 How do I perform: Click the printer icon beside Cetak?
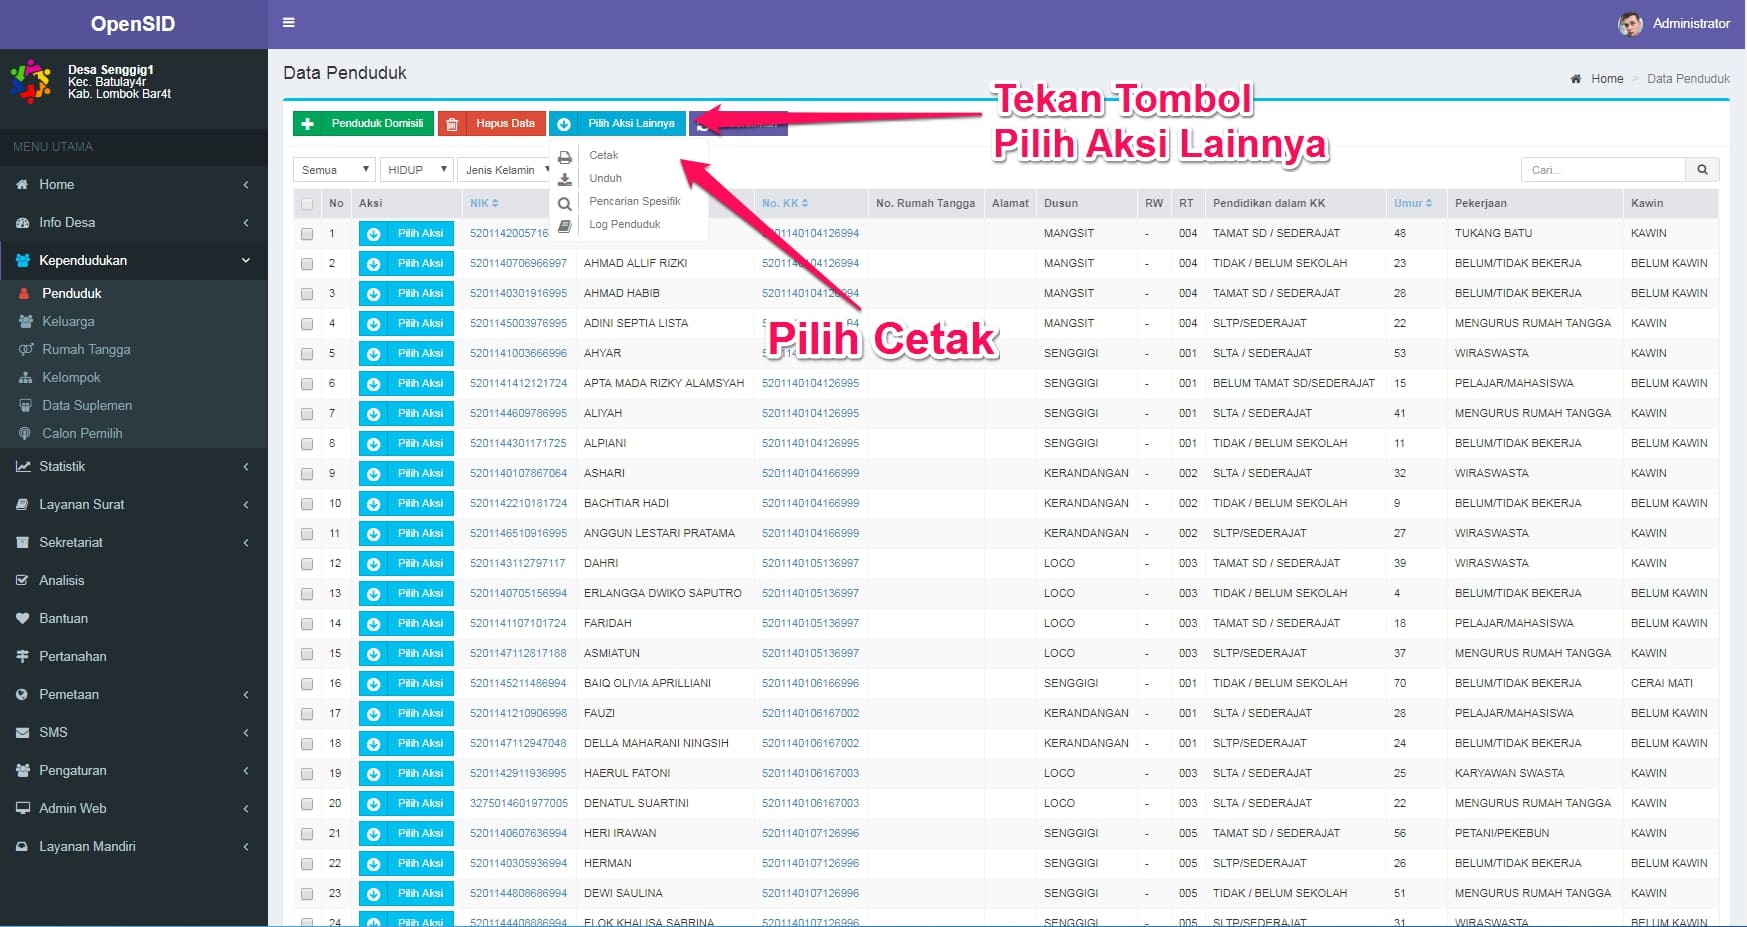(x=565, y=157)
